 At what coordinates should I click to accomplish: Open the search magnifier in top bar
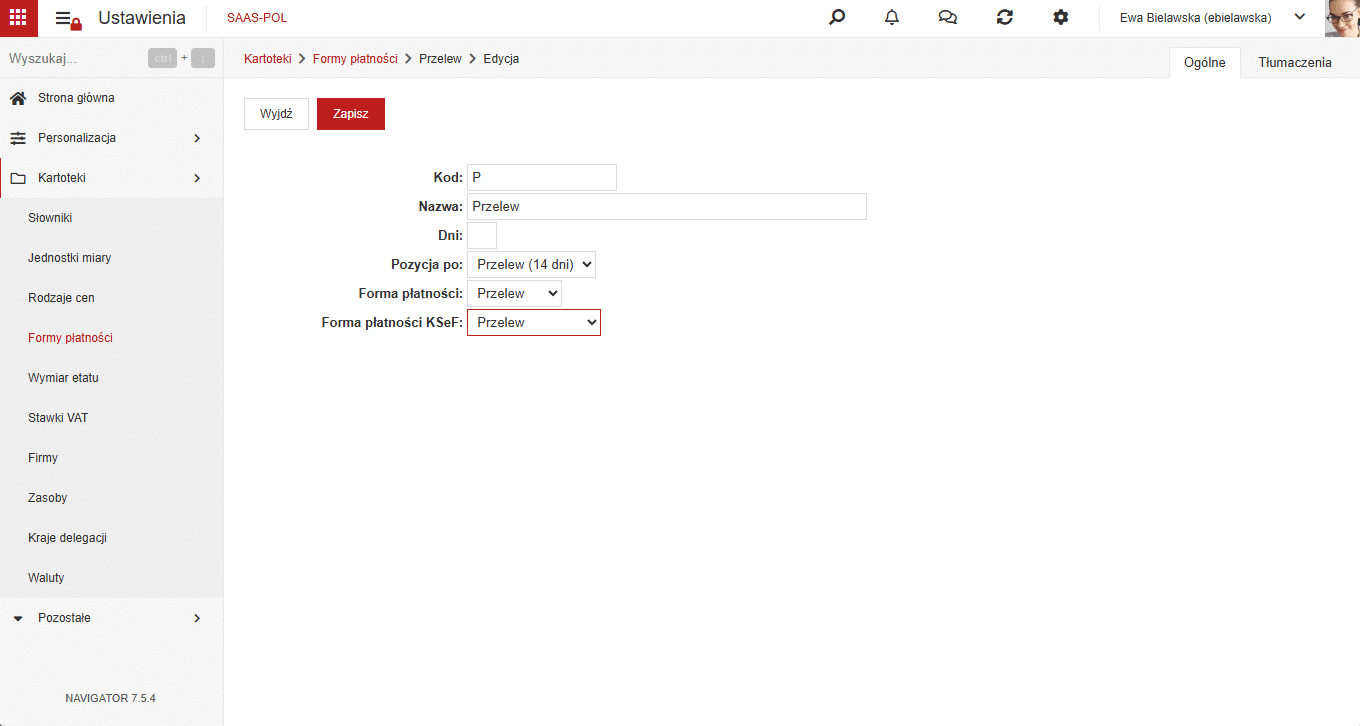pos(837,18)
